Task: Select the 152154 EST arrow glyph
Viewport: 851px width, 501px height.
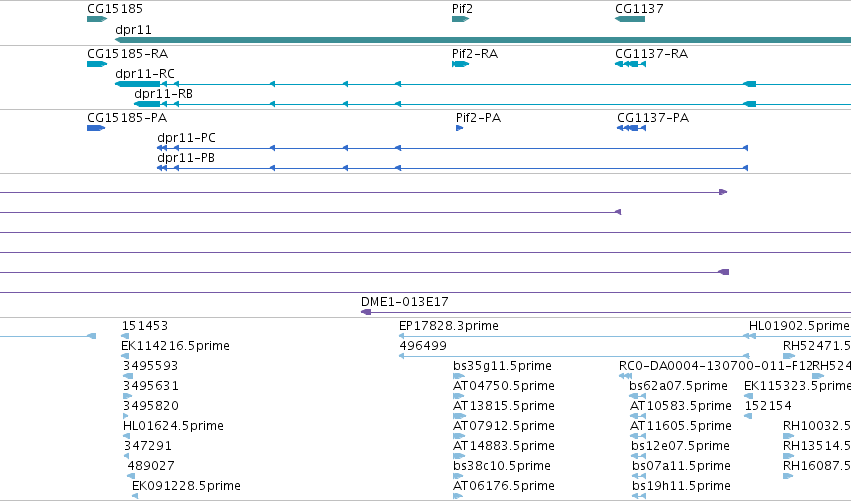Action: click(x=748, y=416)
